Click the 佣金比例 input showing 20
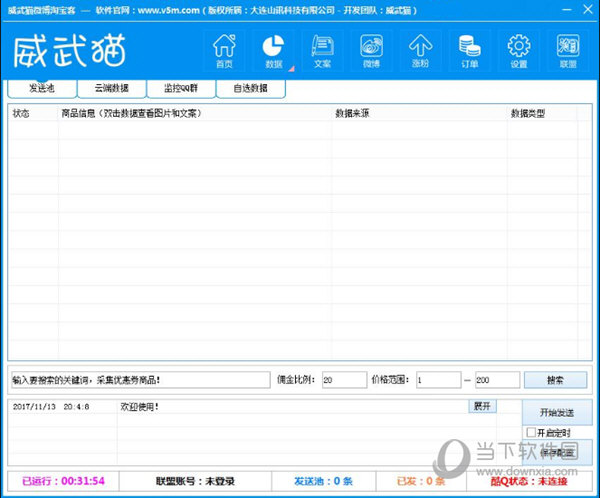Viewport: 600px width, 498px height. coord(344,380)
